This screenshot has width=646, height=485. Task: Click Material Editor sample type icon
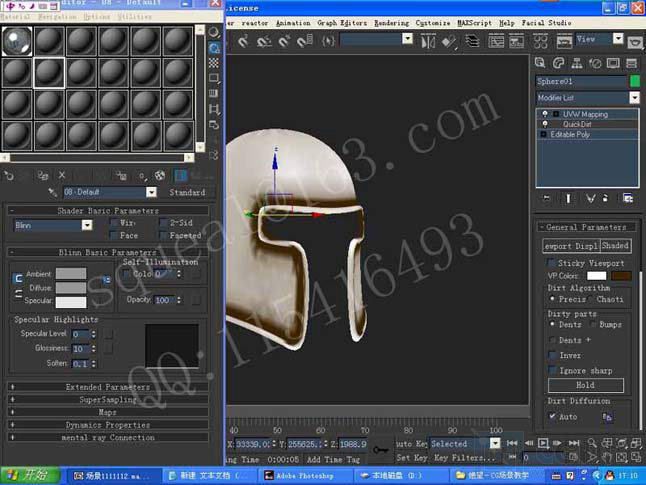tap(214, 32)
